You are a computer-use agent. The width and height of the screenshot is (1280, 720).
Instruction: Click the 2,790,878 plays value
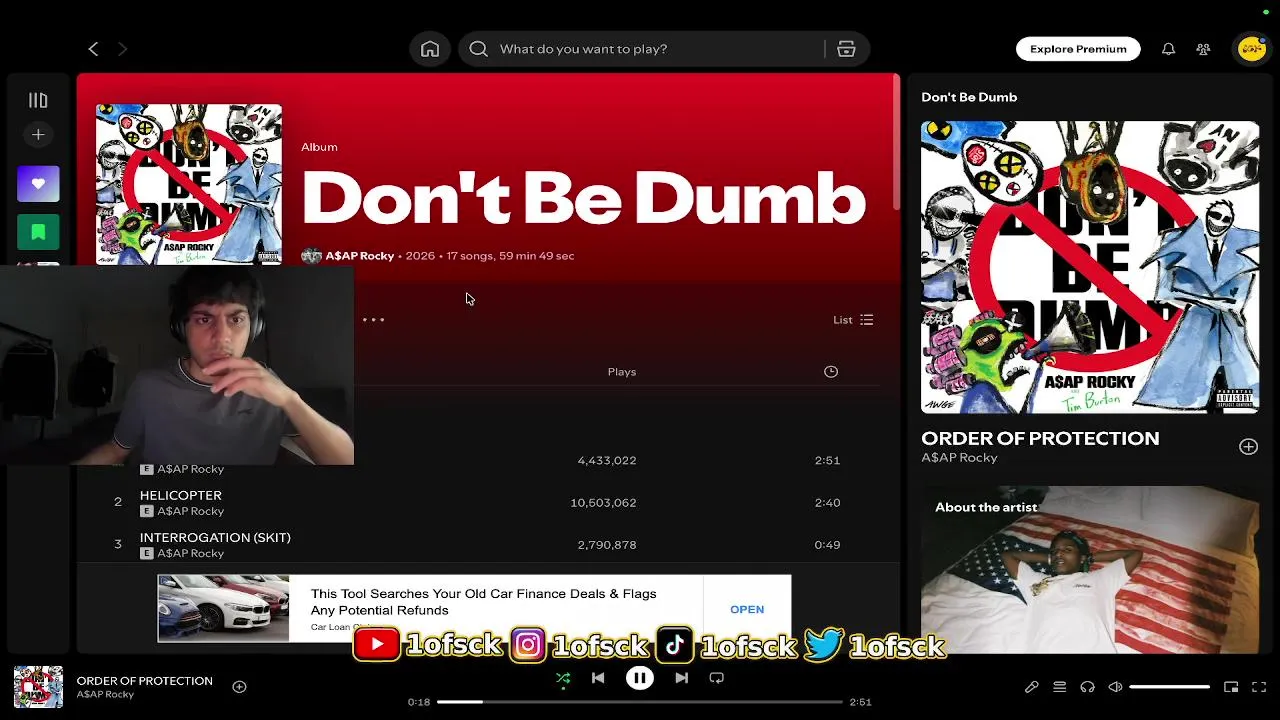(607, 545)
